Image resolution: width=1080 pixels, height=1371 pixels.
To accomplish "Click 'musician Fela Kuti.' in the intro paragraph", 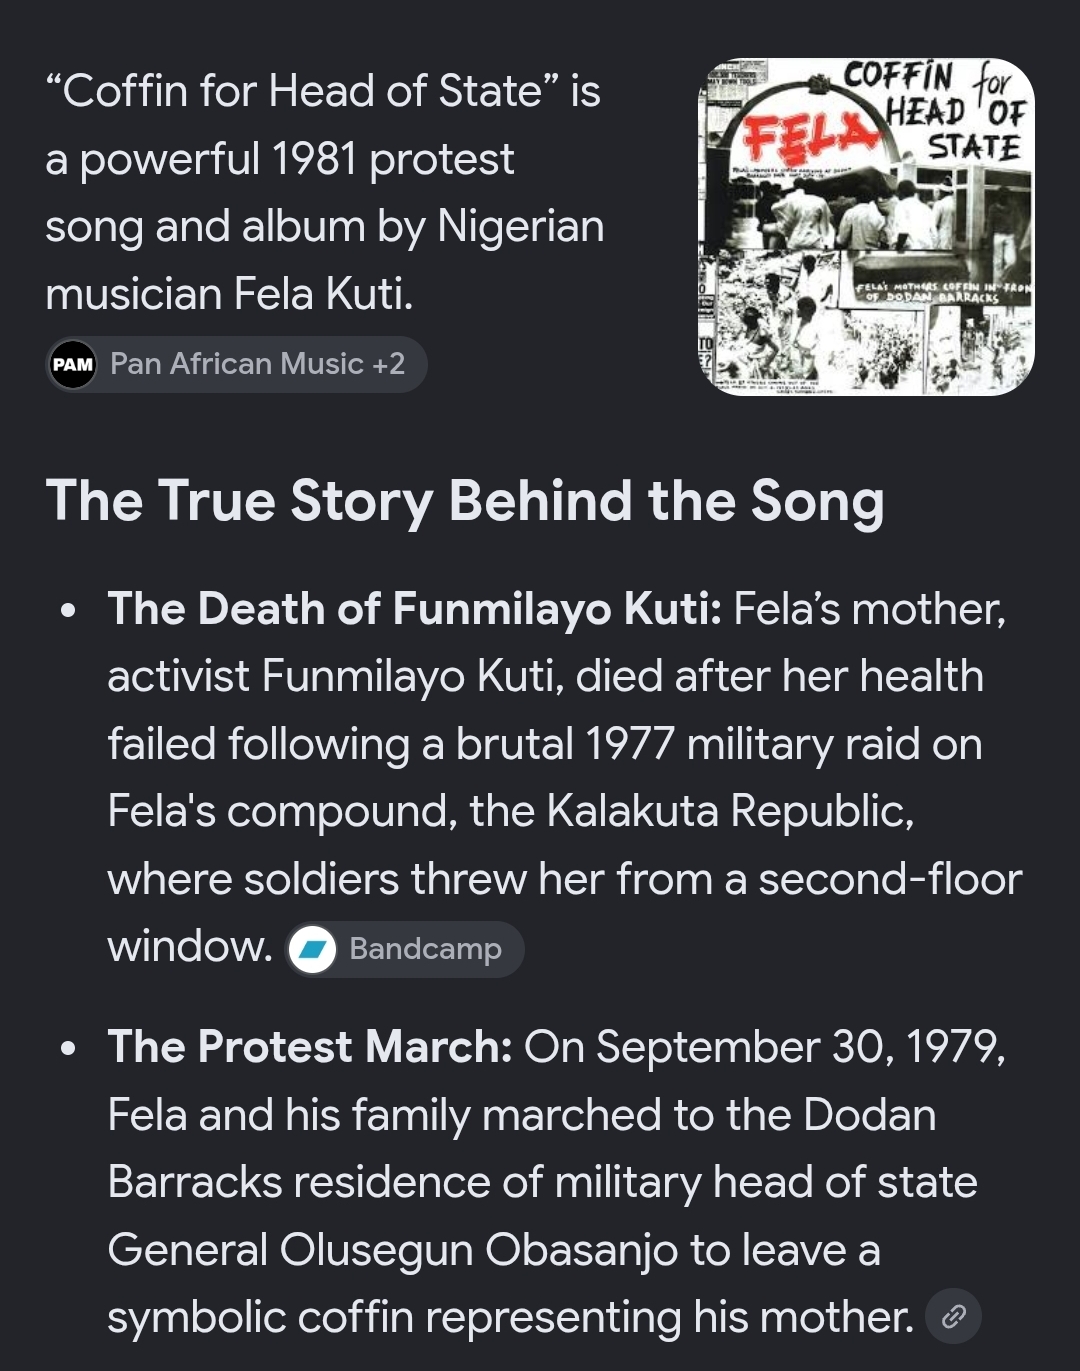I will coord(229,294).
